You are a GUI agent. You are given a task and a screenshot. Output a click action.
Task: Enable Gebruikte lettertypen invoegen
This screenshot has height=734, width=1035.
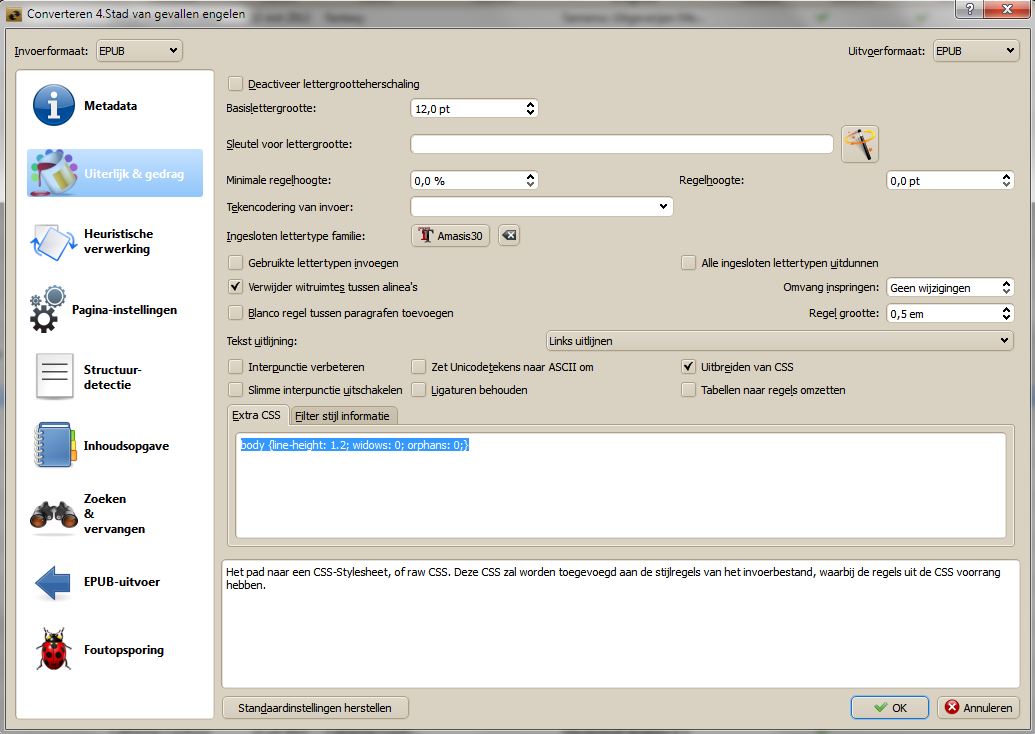tap(235, 263)
